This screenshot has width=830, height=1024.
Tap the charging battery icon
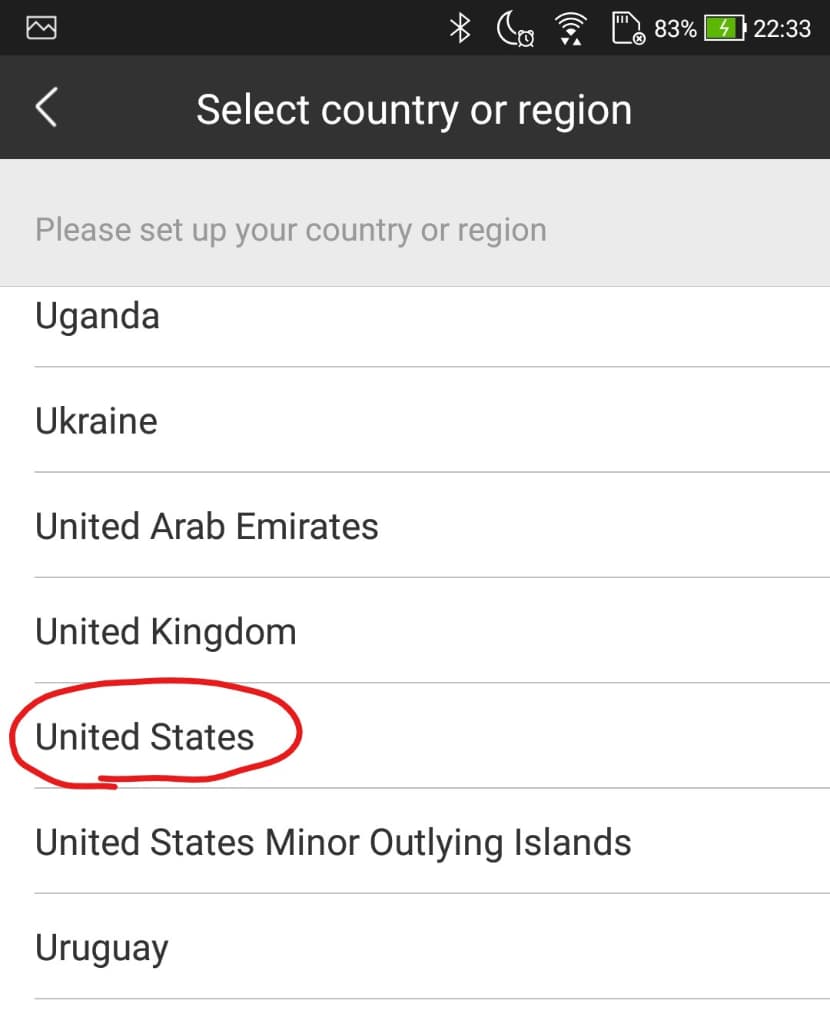coord(724,29)
